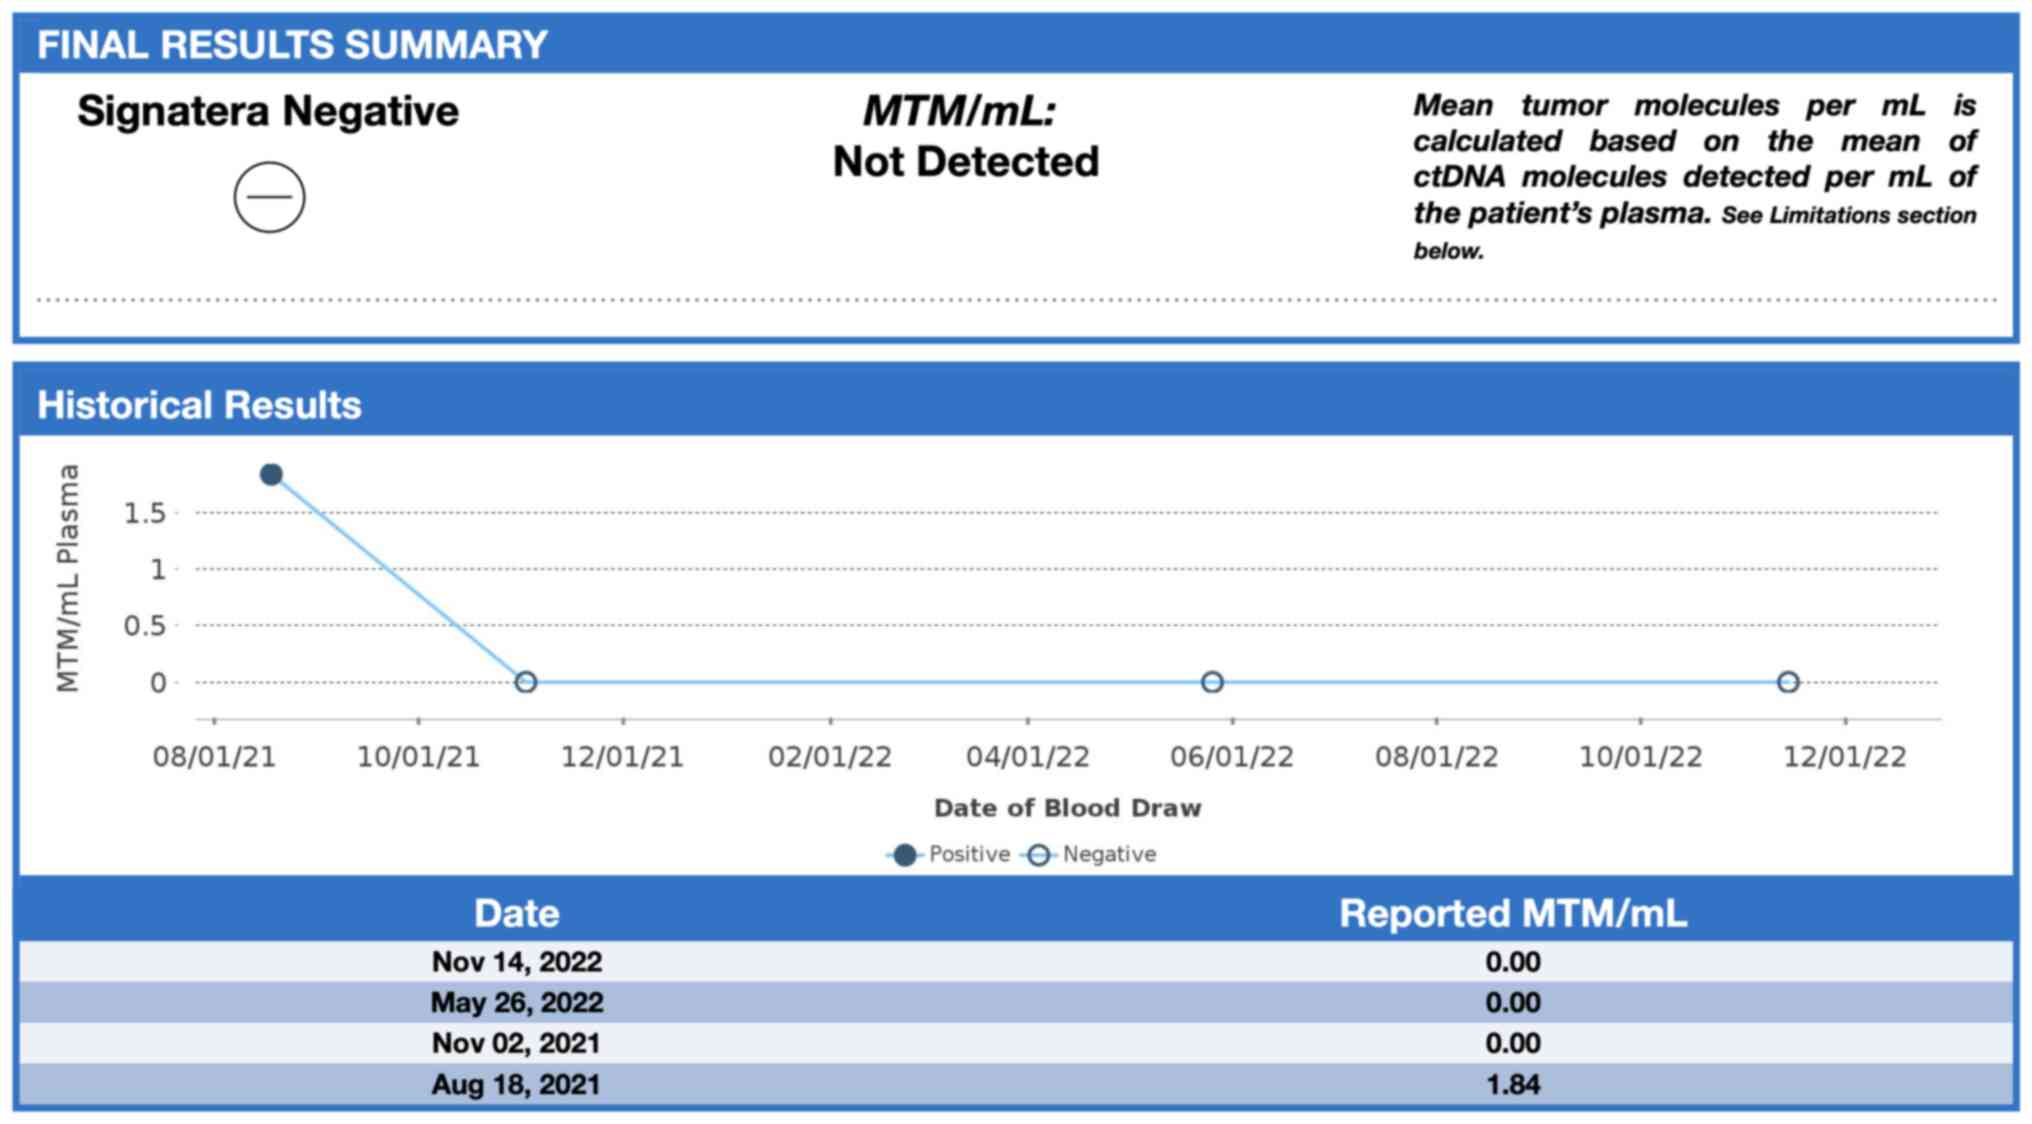Click the 12/01/21 x-axis label
This screenshot has height=1124, width=2032.
[622, 757]
